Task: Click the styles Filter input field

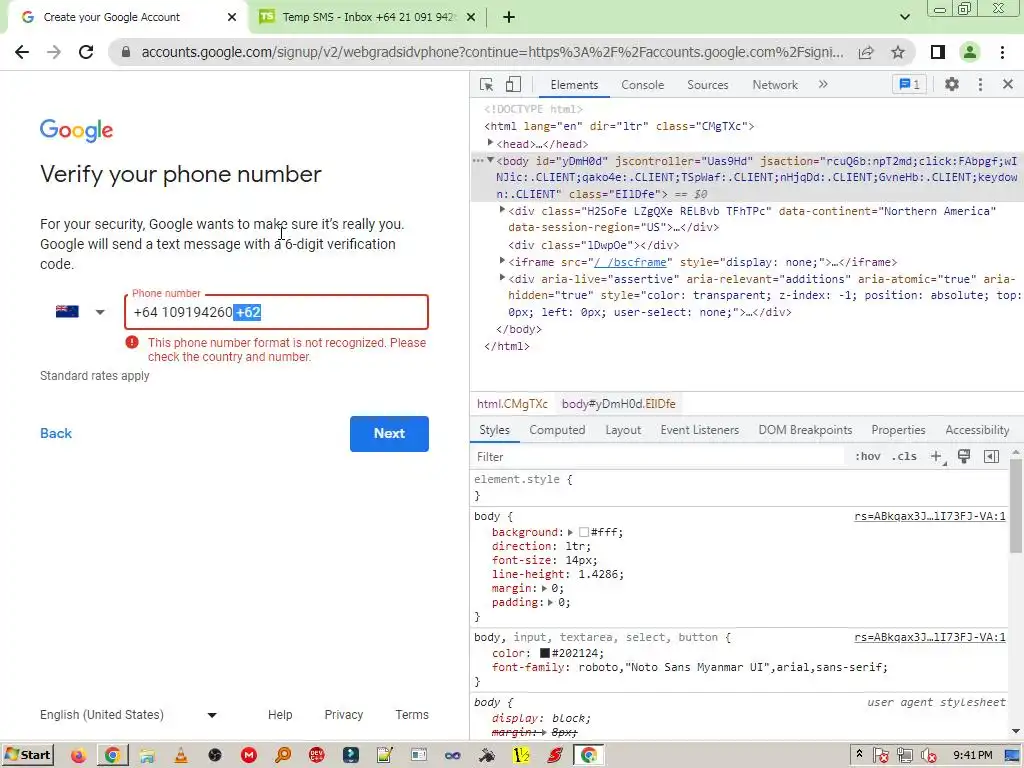Action: pyautogui.click(x=660, y=456)
